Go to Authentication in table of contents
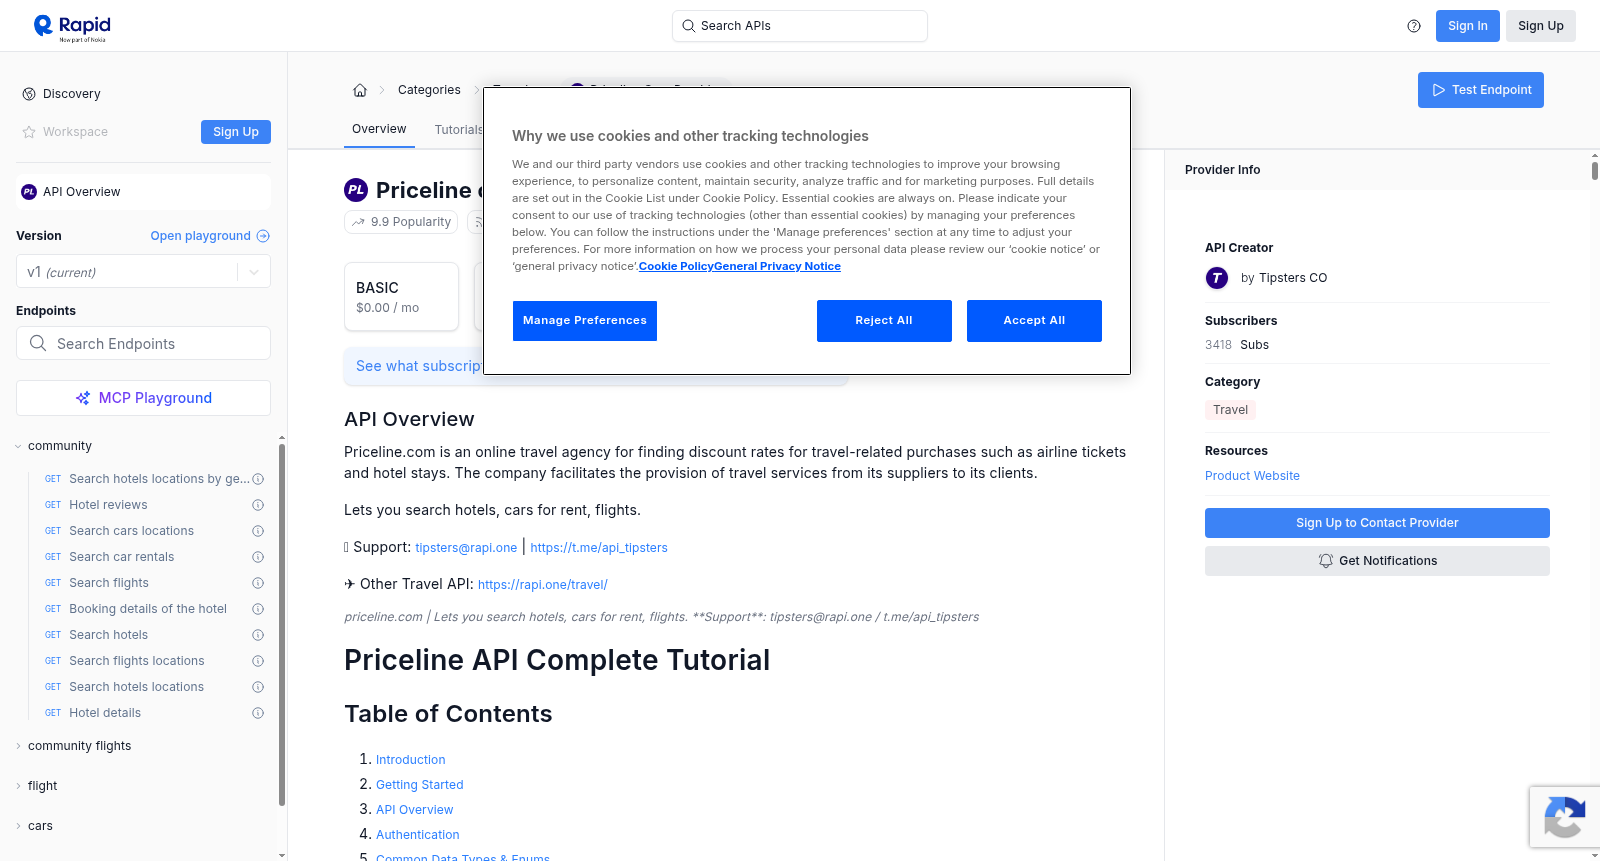Screen dimensions: 1600x861 pos(418,835)
